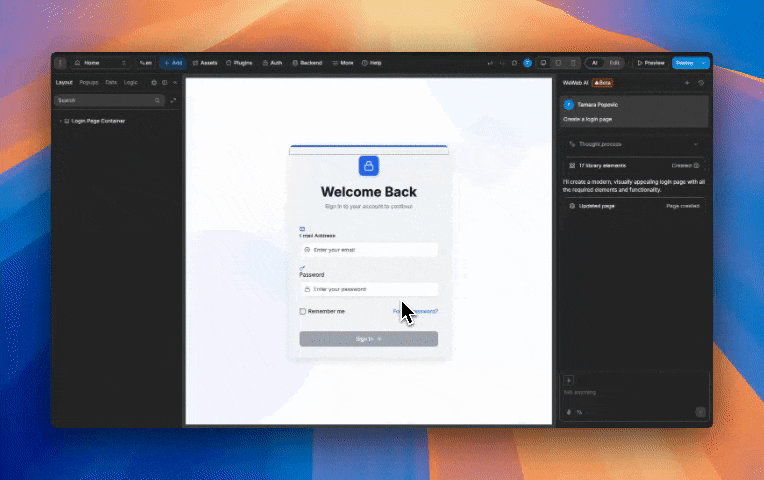
Task: Switch to the Popups tab
Action: tap(89, 82)
